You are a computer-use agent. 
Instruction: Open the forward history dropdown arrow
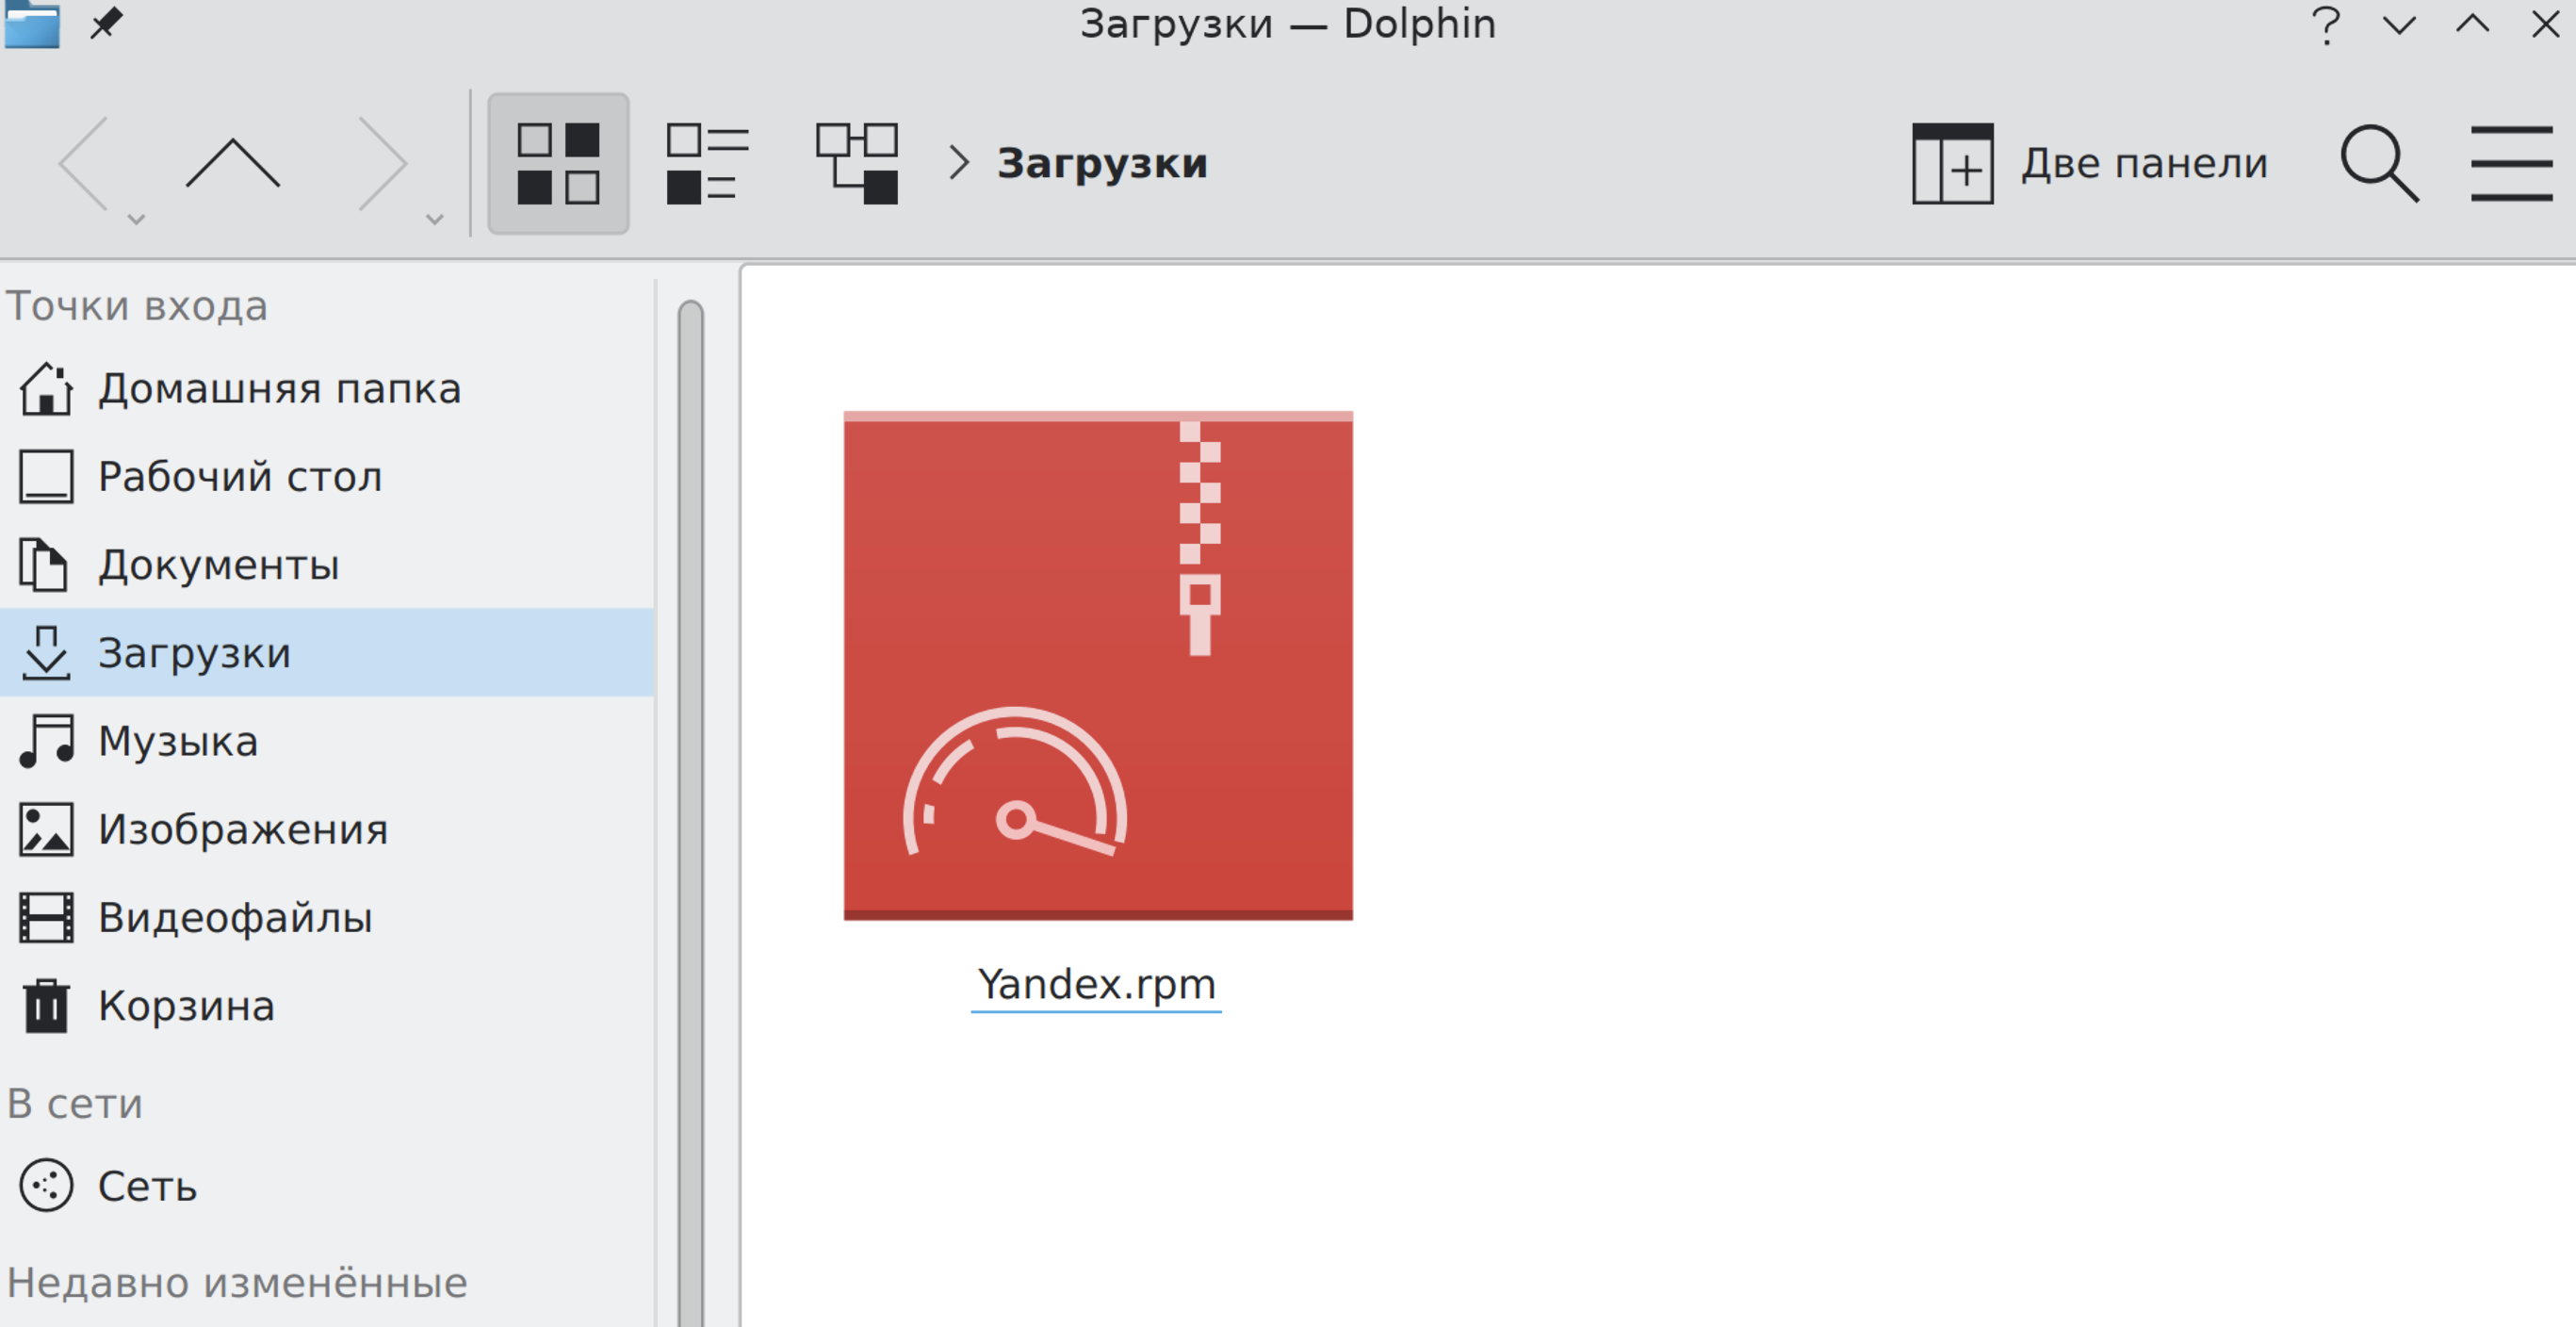[434, 219]
